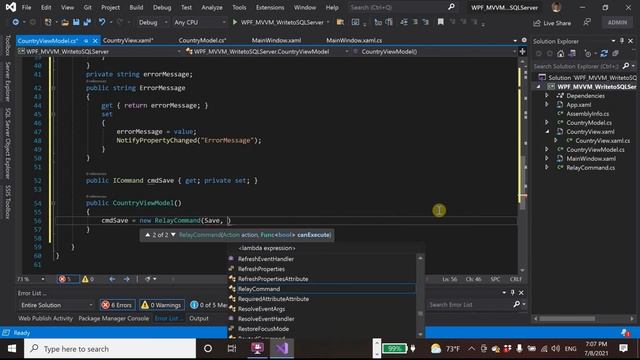The image size is (640, 360).
Task: Click the search magnifier in title bar search
Action: pyautogui.click(x=451, y=7)
